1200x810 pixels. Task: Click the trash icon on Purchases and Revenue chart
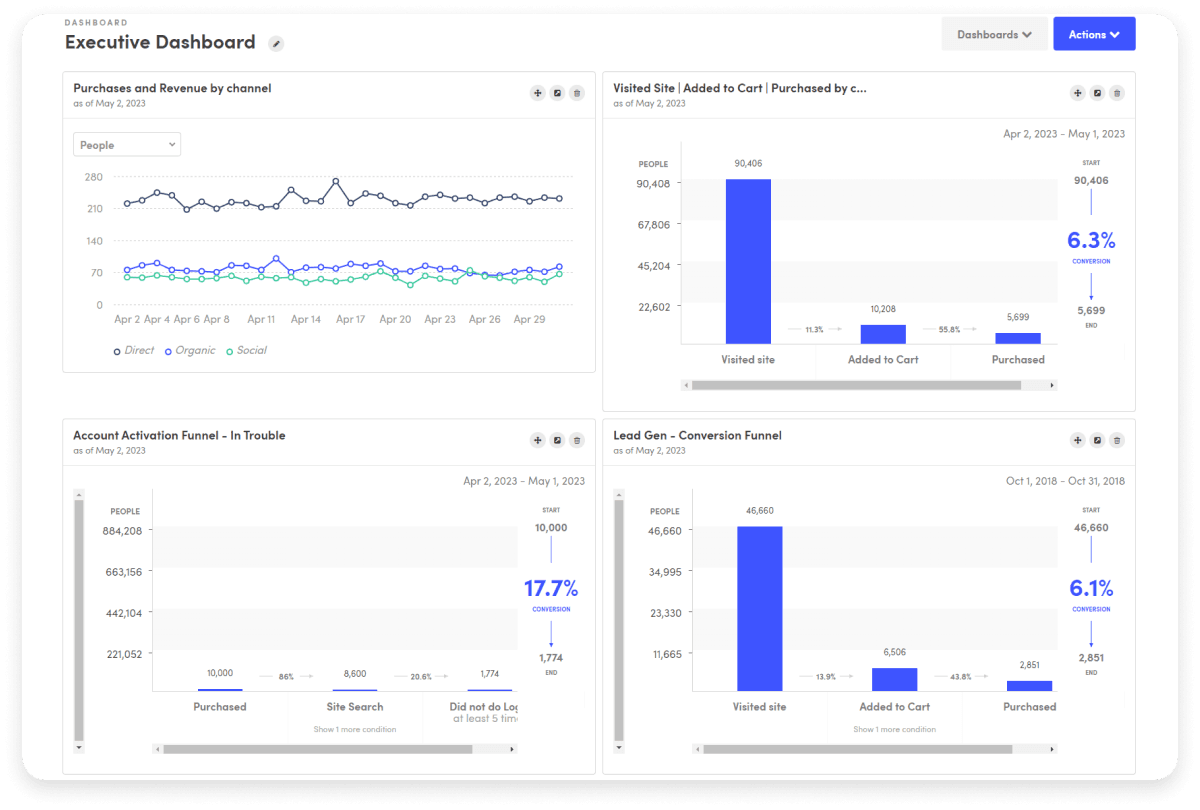click(x=577, y=92)
